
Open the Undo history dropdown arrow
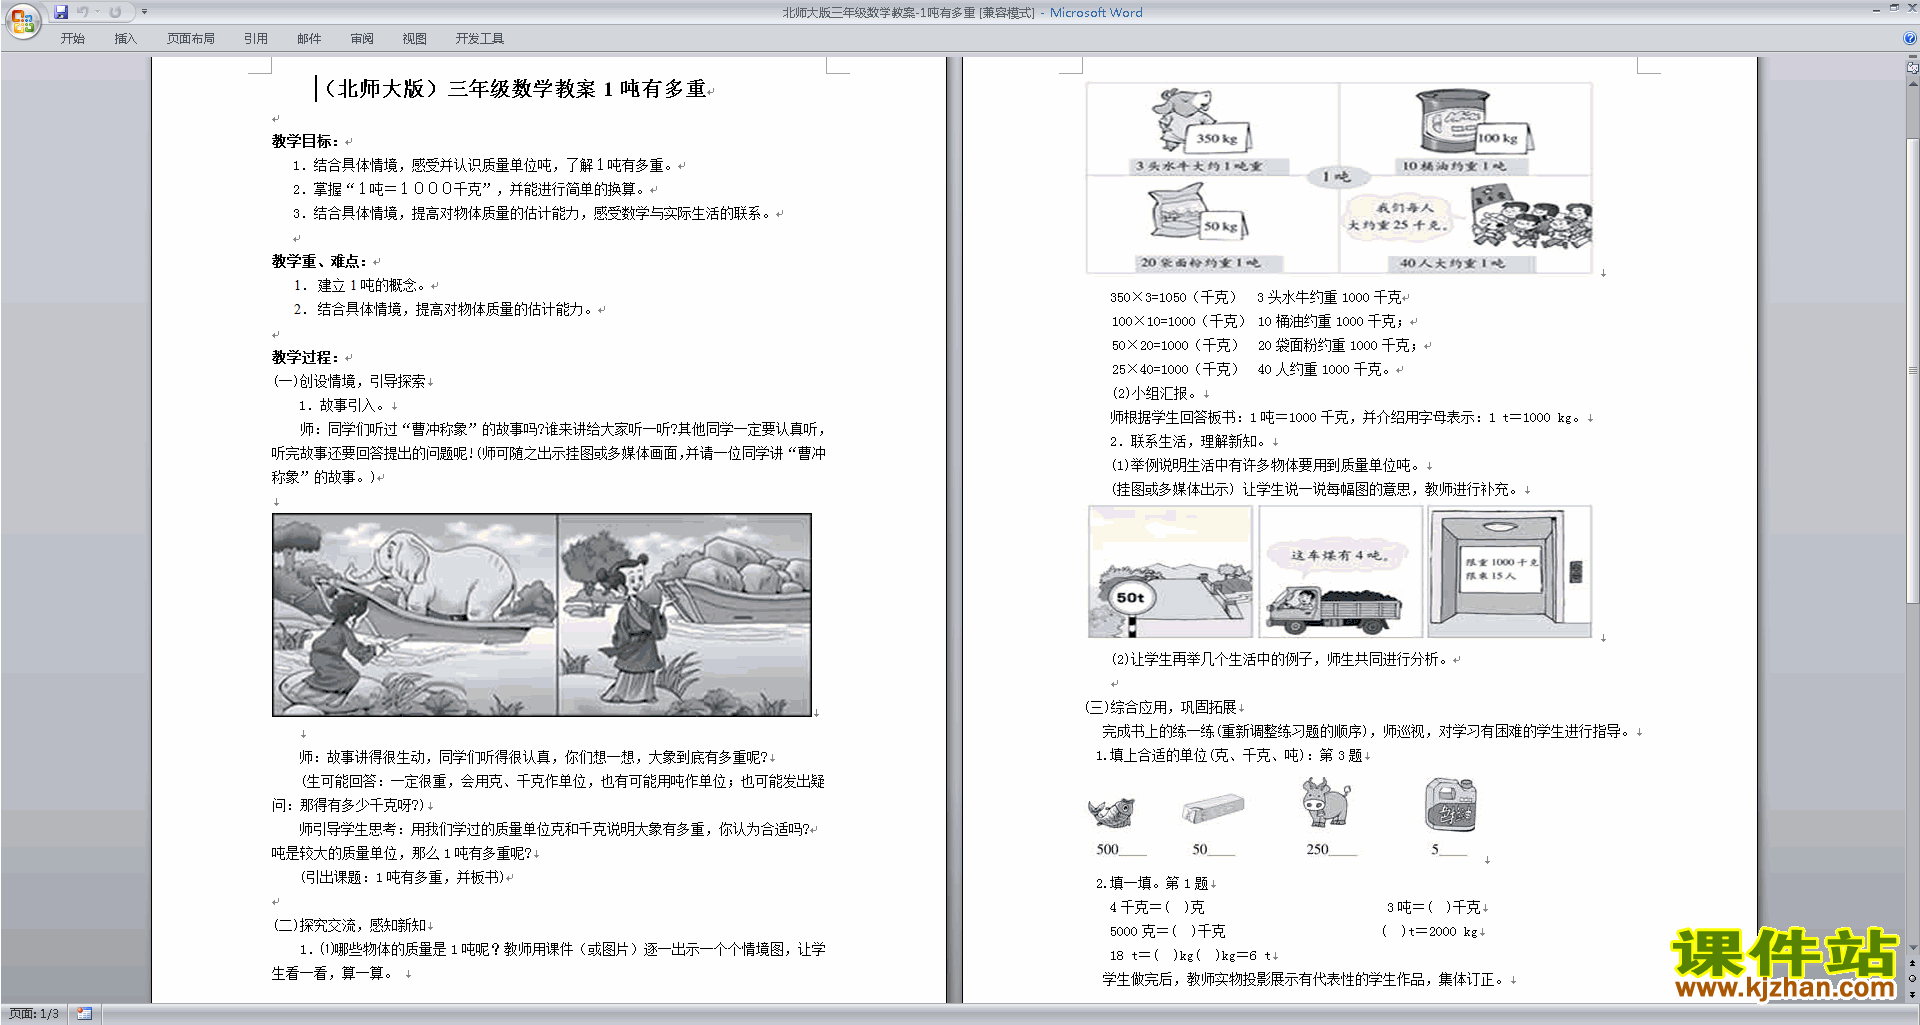(97, 12)
